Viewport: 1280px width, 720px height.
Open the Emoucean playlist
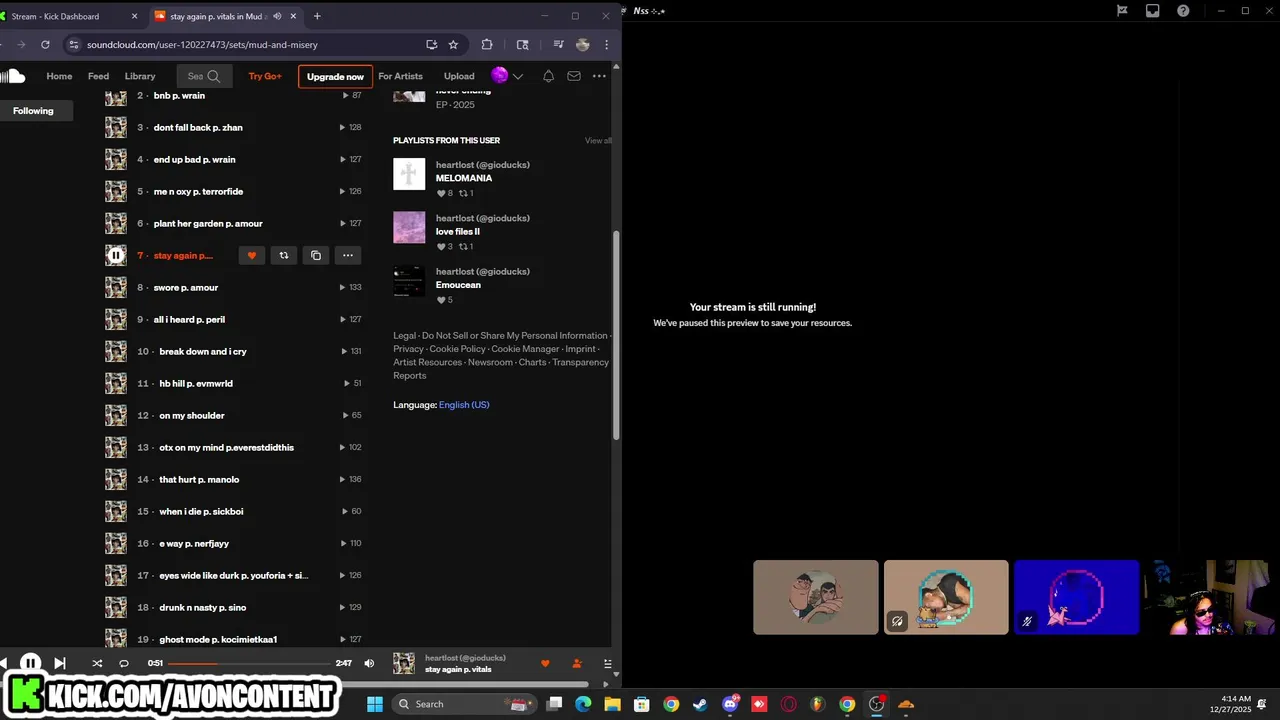point(458,285)
